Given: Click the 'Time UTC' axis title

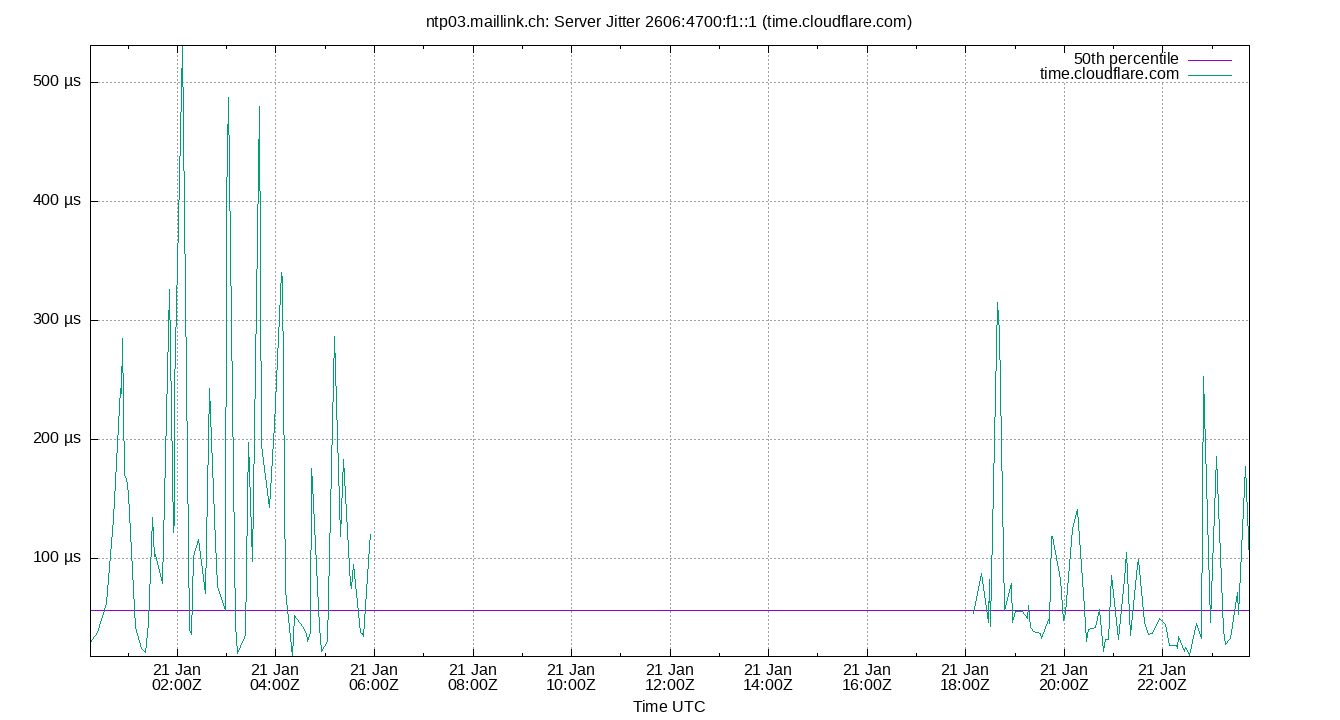Looking at the screenshot, I should coord(669,707).
